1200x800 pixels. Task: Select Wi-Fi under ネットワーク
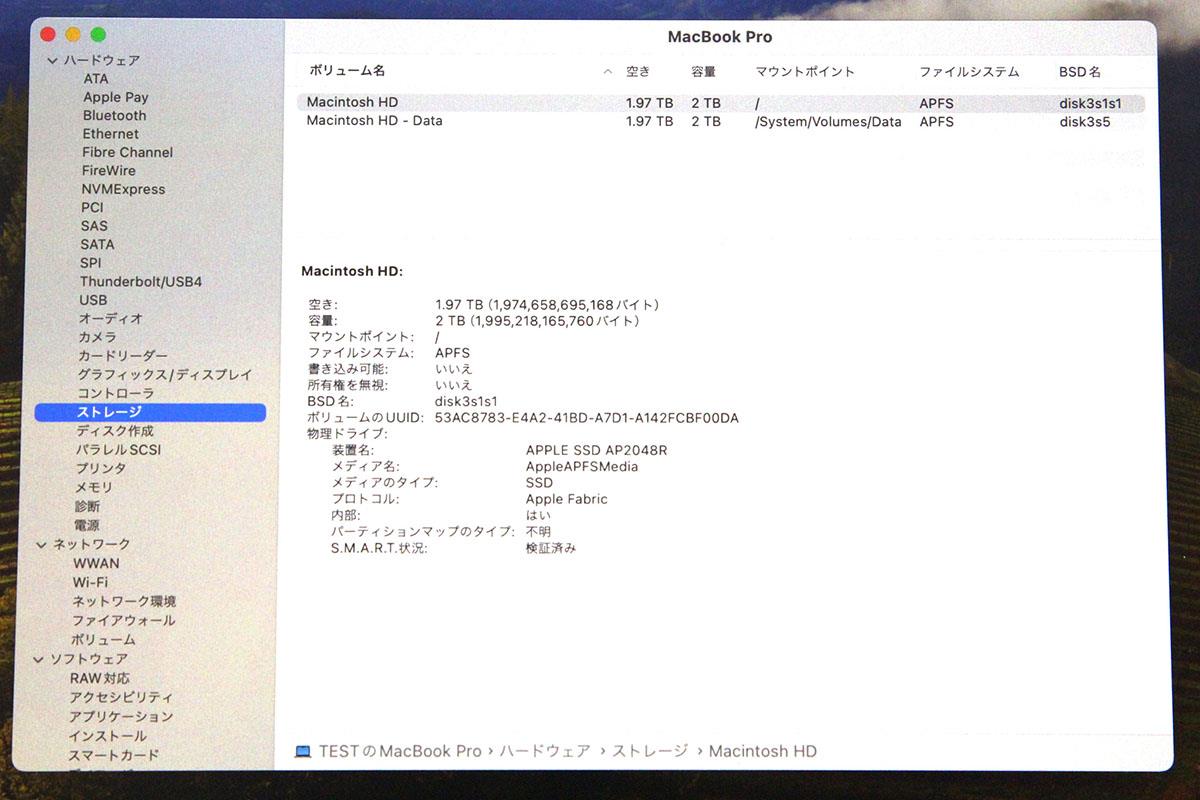pyautogui.click(x=90, y=582)
